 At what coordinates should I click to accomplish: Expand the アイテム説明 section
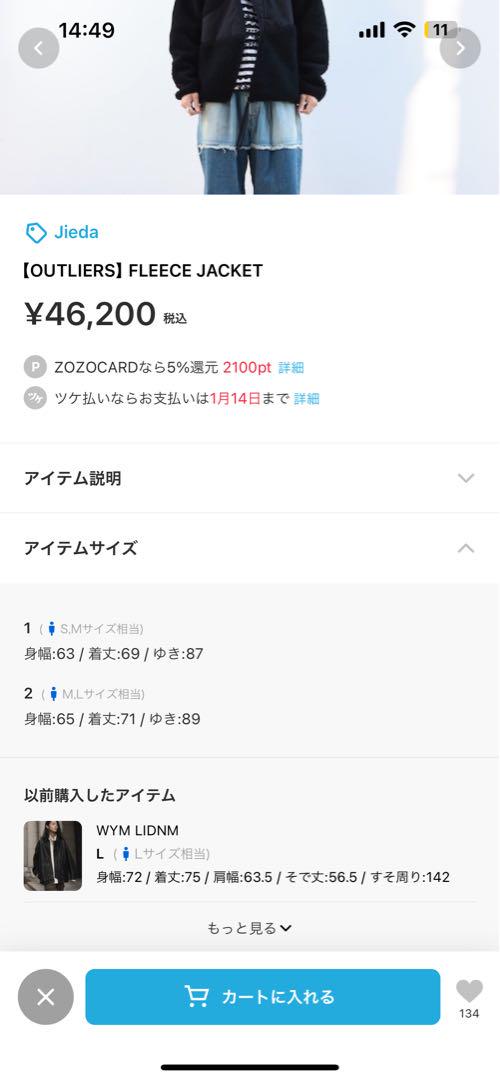(250, 478)
